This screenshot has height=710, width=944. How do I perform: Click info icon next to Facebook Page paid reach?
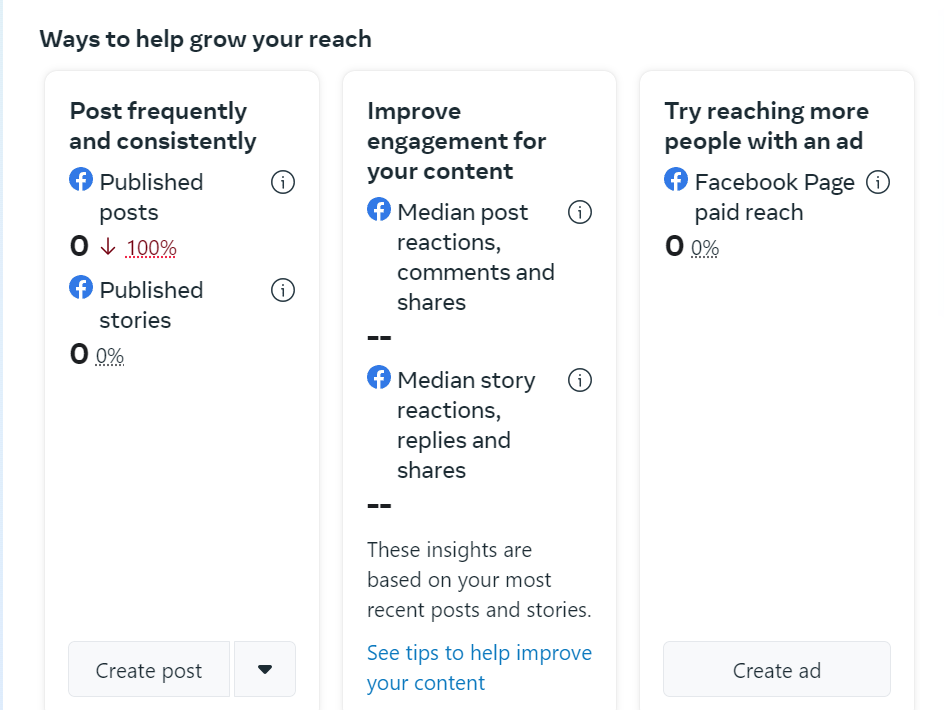coord(878,183)
